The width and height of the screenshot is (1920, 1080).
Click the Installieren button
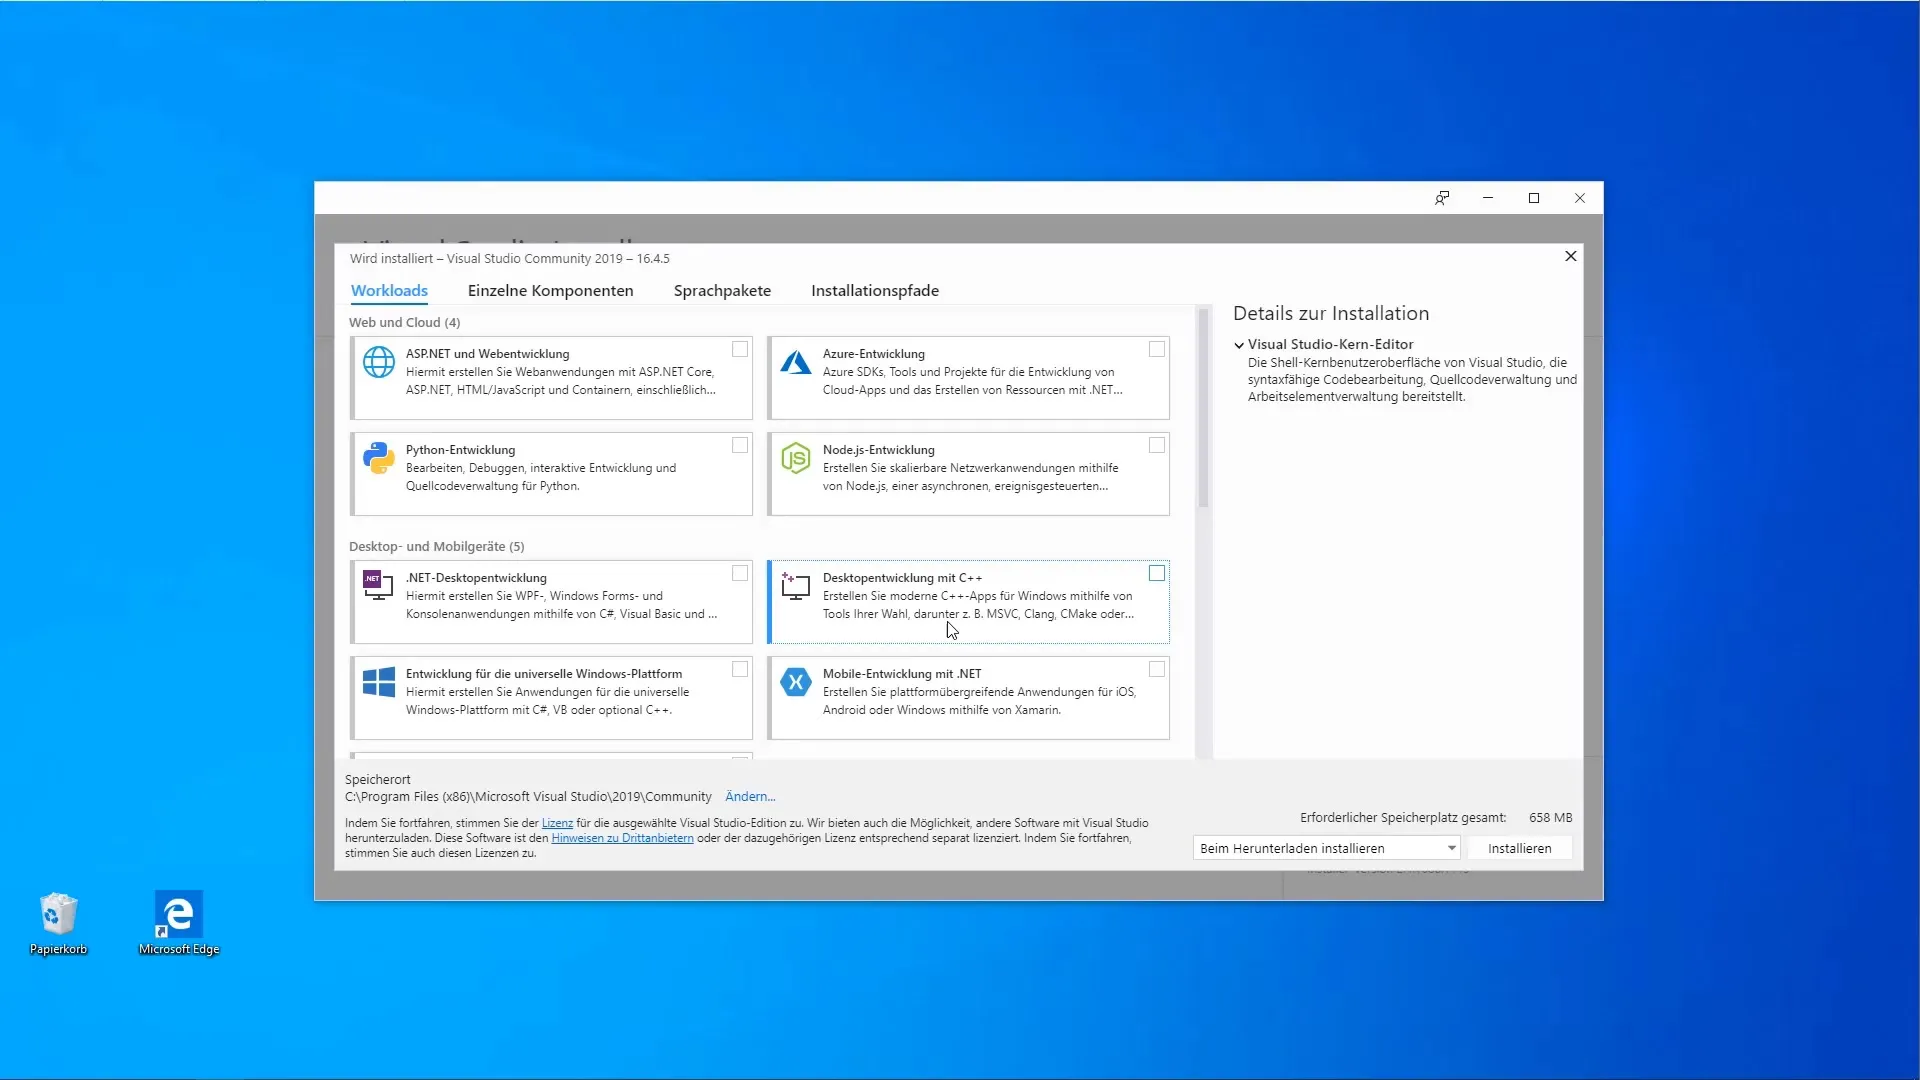point(1519,848)
